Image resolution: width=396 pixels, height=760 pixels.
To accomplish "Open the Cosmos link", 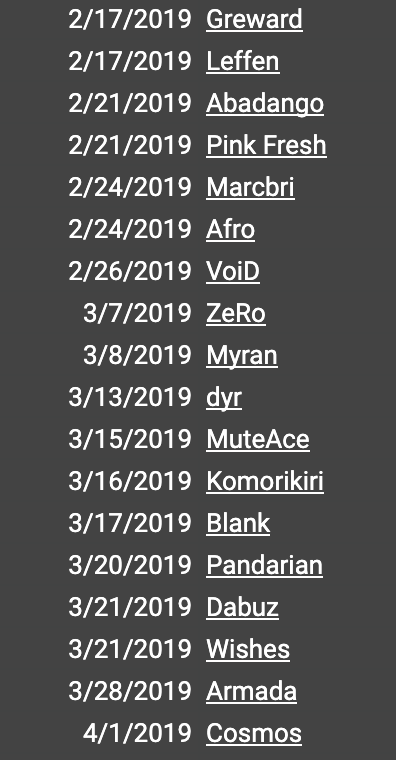I will point(254,733).
